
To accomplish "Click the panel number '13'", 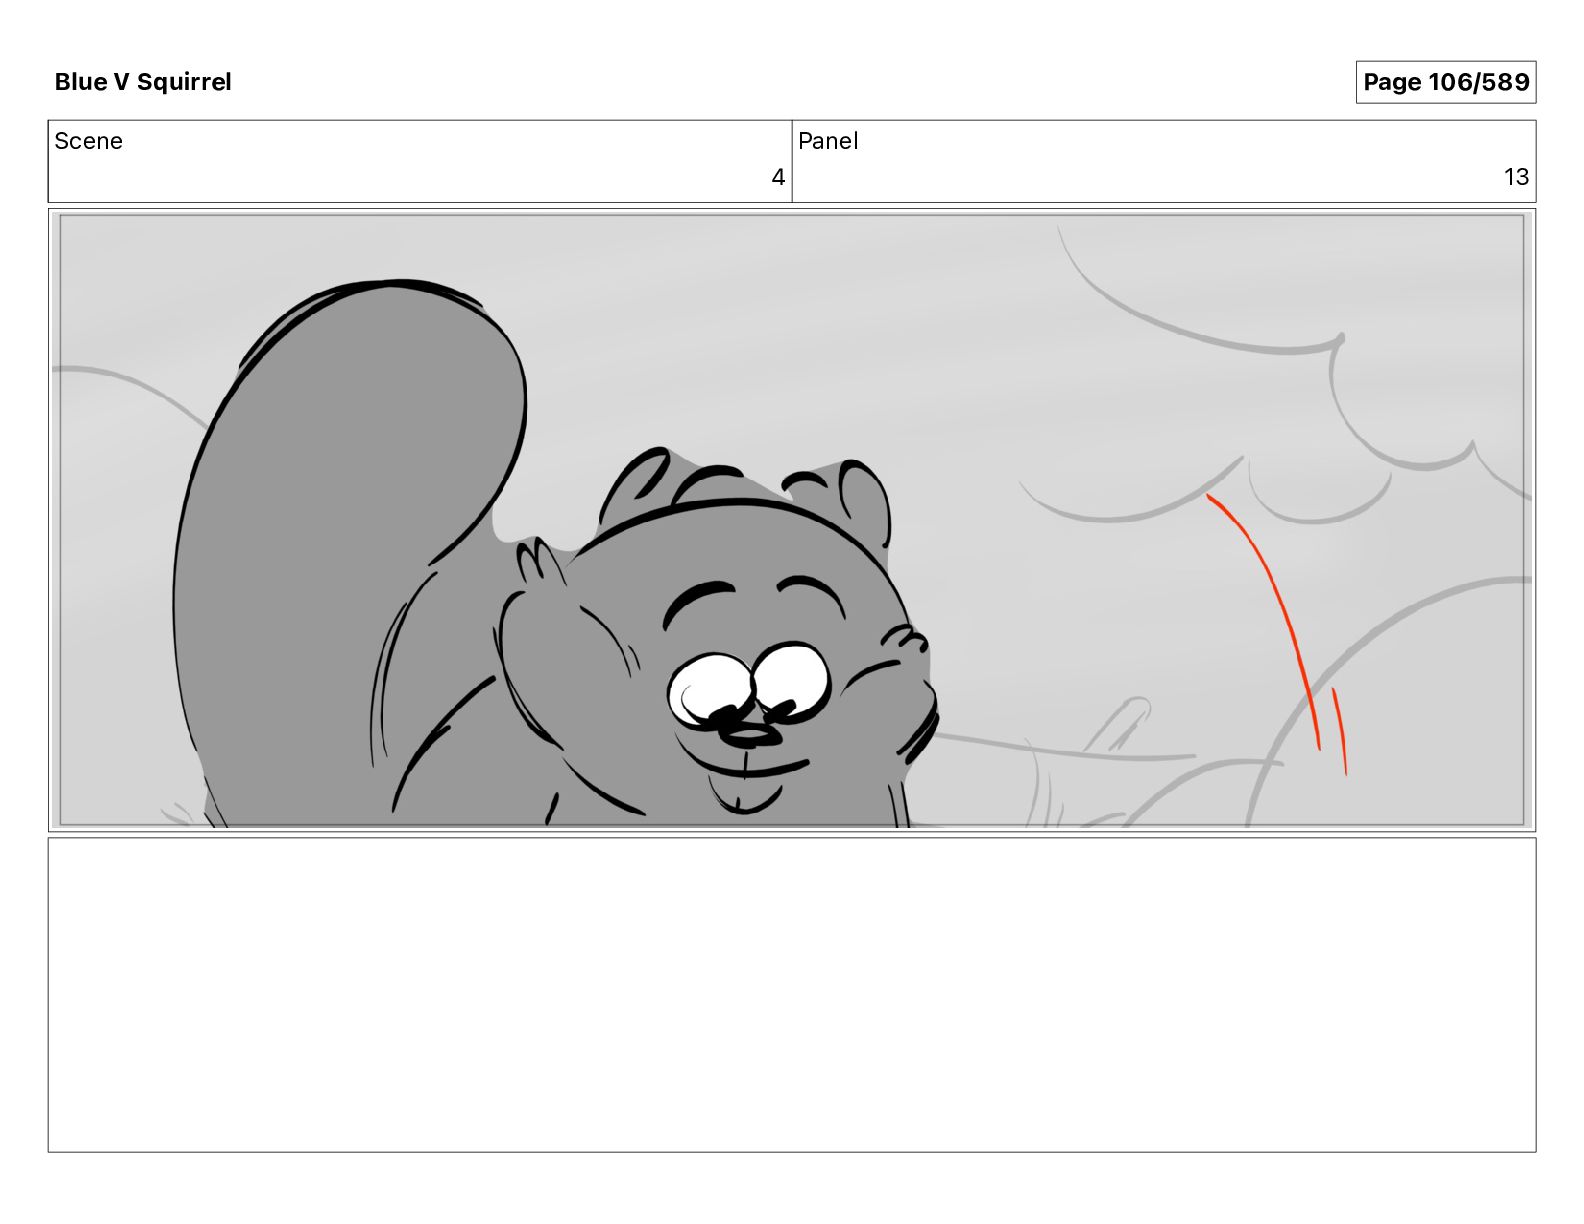I will [x=1516, y=177].
